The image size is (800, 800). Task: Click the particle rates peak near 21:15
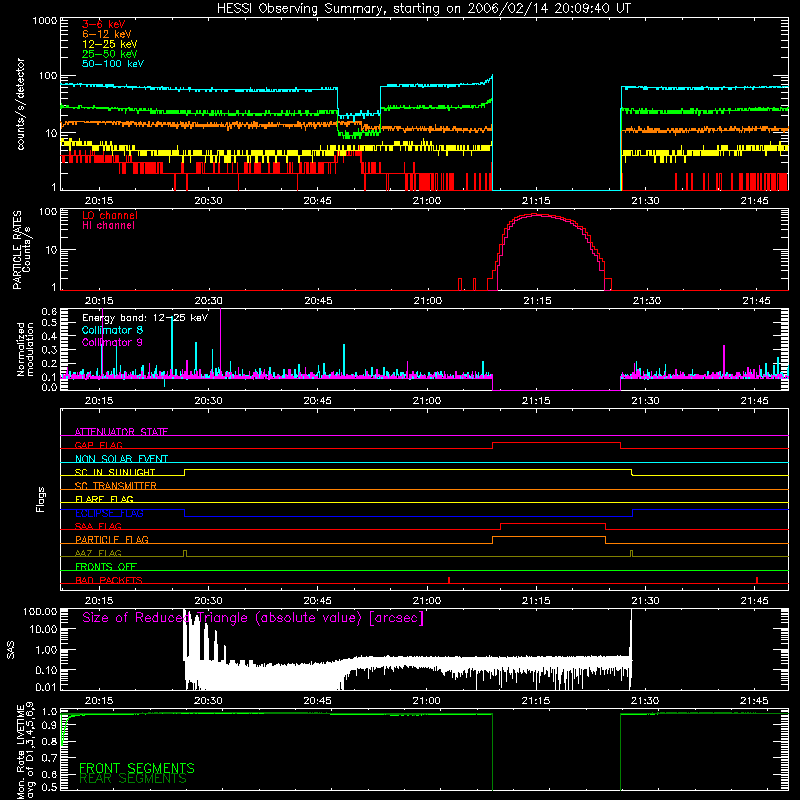536,215
